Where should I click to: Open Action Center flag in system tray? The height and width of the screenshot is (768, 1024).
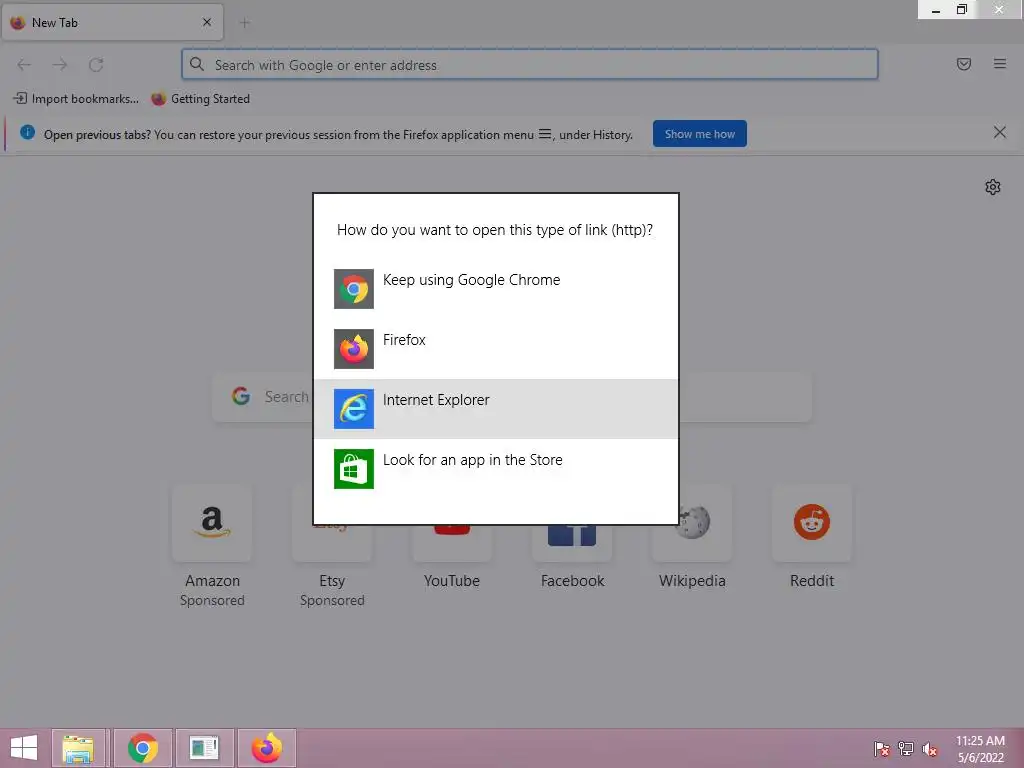[882, 748]
